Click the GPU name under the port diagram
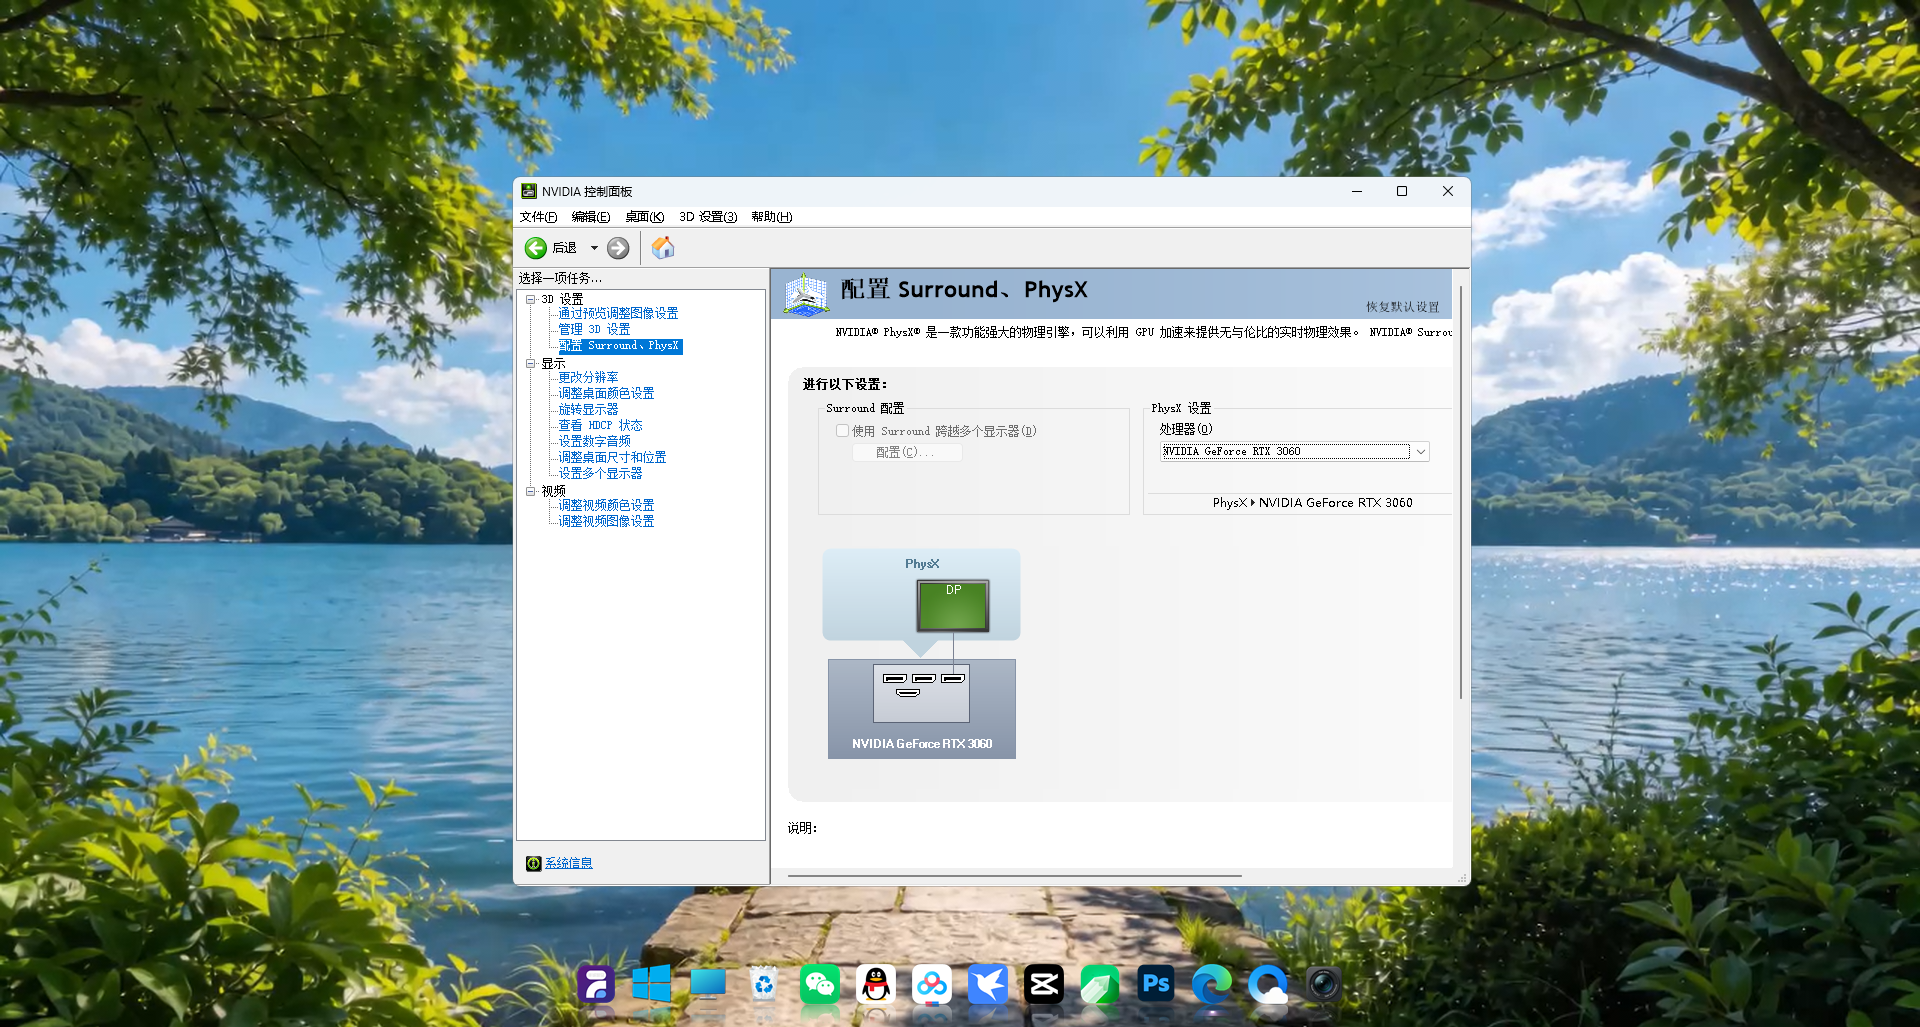Screen dimensions: 1920x1027 (x=922, y=744)
